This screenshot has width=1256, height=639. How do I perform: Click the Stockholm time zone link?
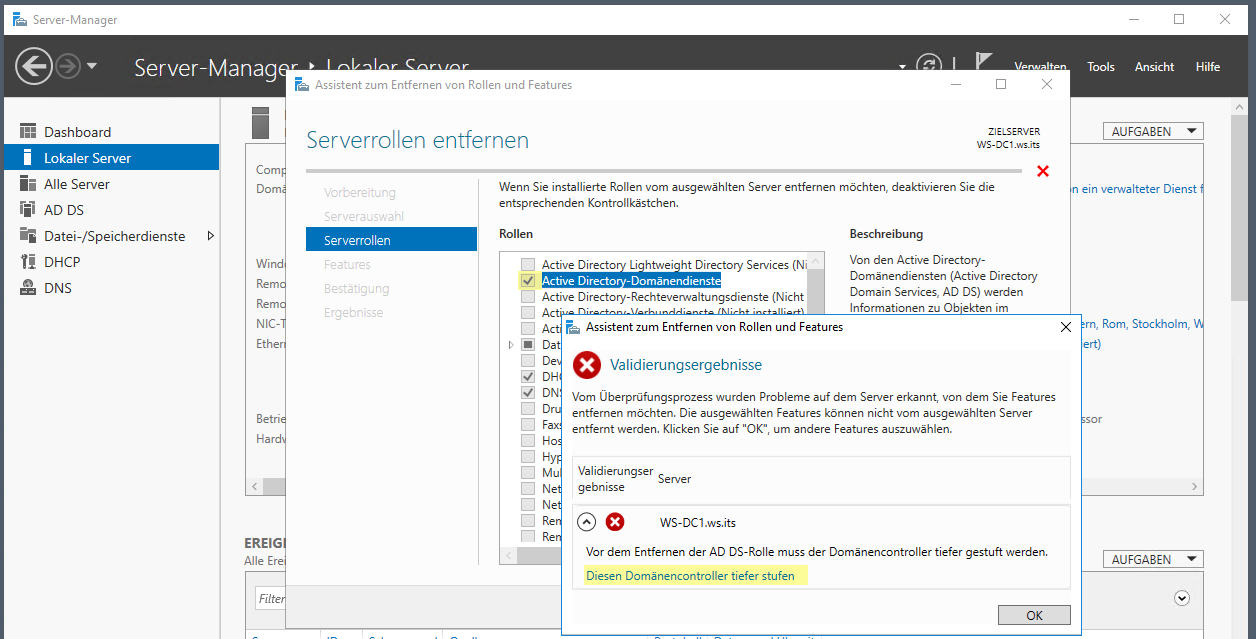click(1161, 324)
